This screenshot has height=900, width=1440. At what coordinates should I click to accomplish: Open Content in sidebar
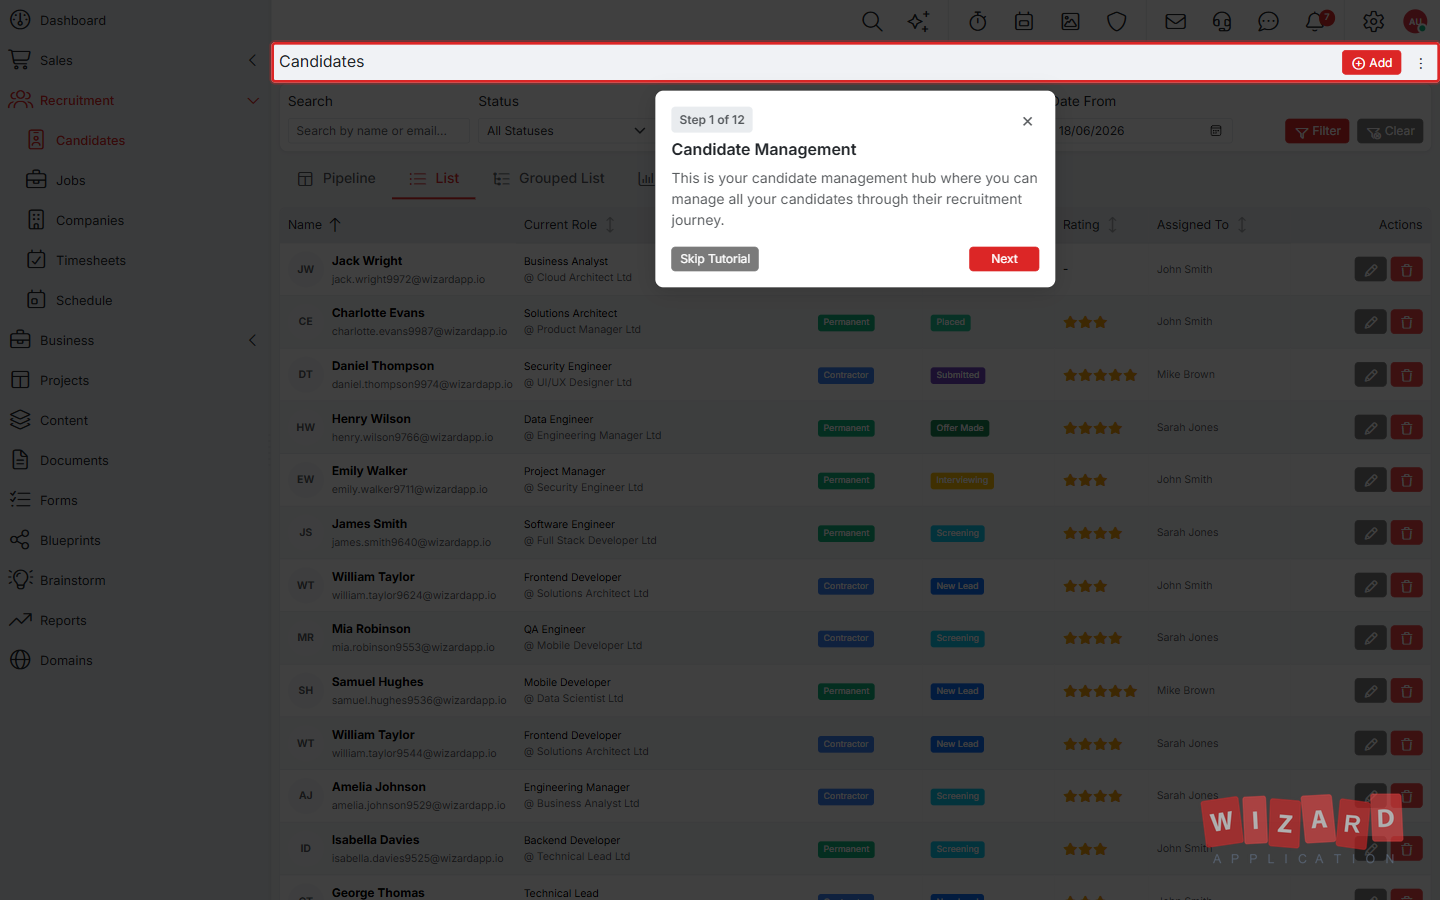pos(64,420)
